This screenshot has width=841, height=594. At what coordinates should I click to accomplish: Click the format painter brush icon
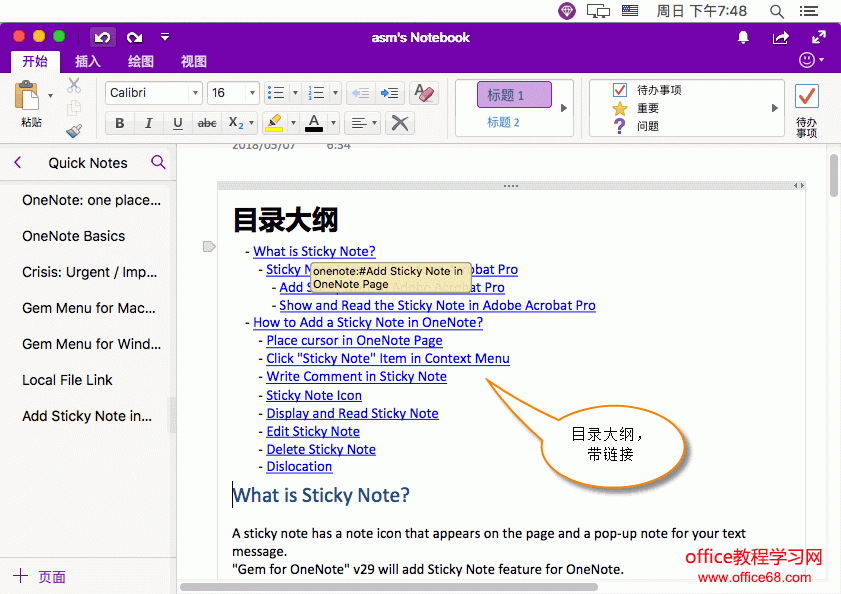[x=74, y=130]
